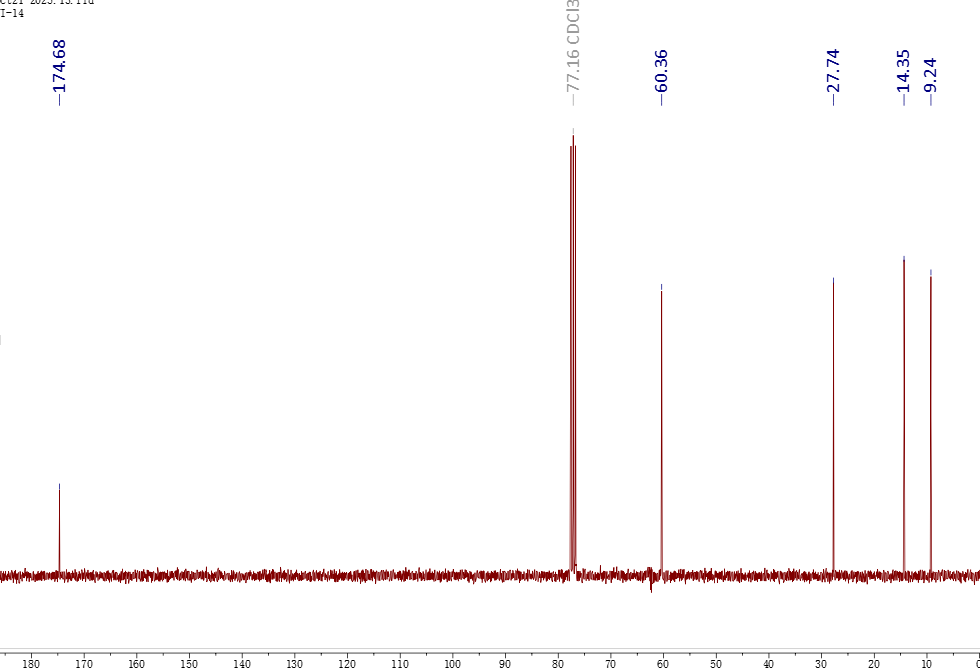Click the 14.35 peak label
The width and height of the screenshot is (980, 670).
click(903, 70)
